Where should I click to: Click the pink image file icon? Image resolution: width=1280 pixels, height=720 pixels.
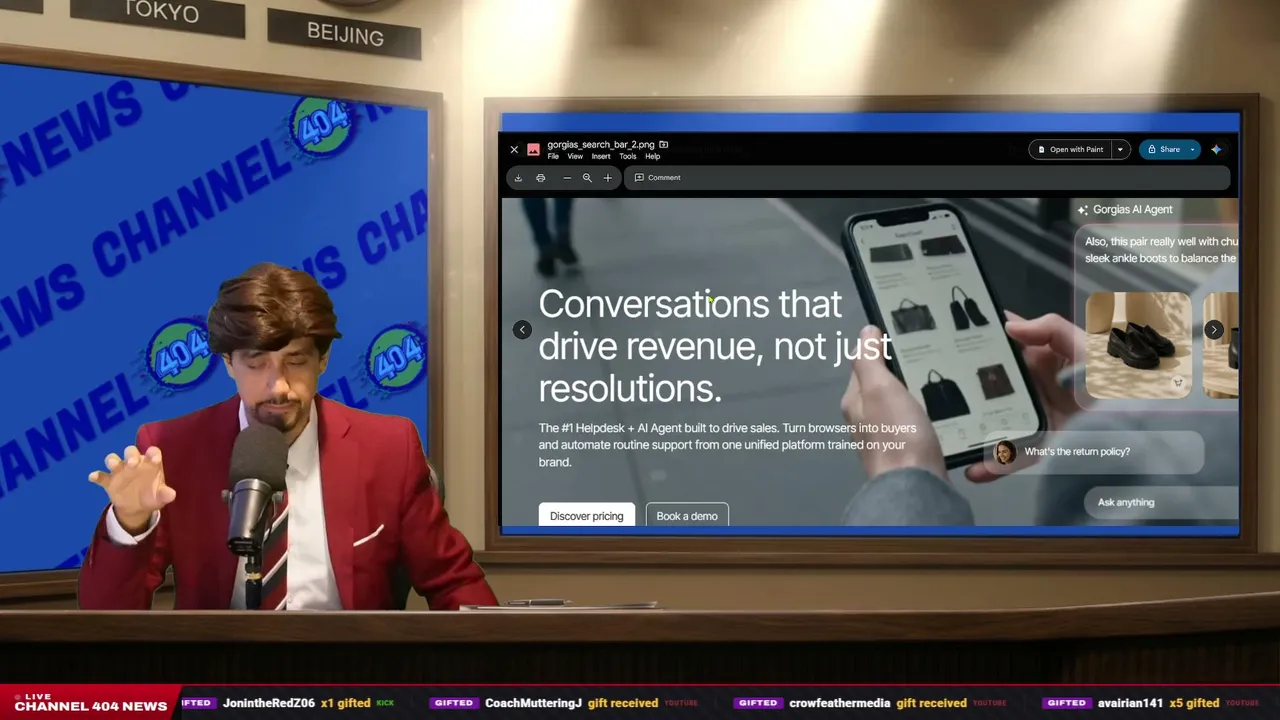(533, 150)
